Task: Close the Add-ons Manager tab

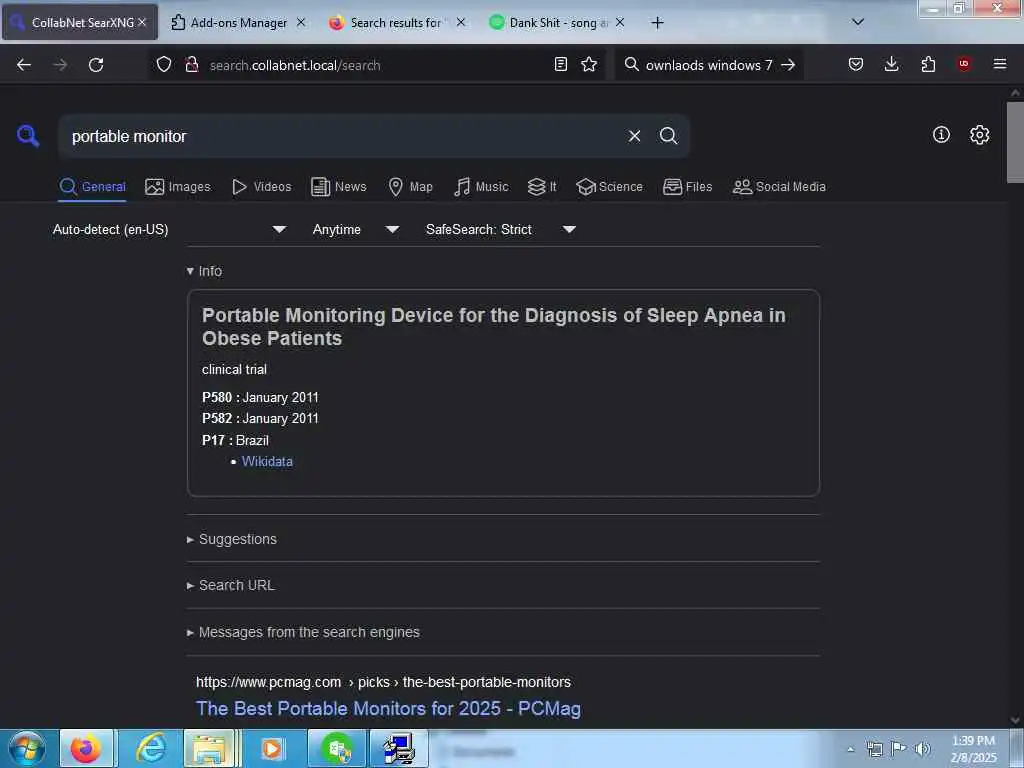Action: (x=300, y=22)
